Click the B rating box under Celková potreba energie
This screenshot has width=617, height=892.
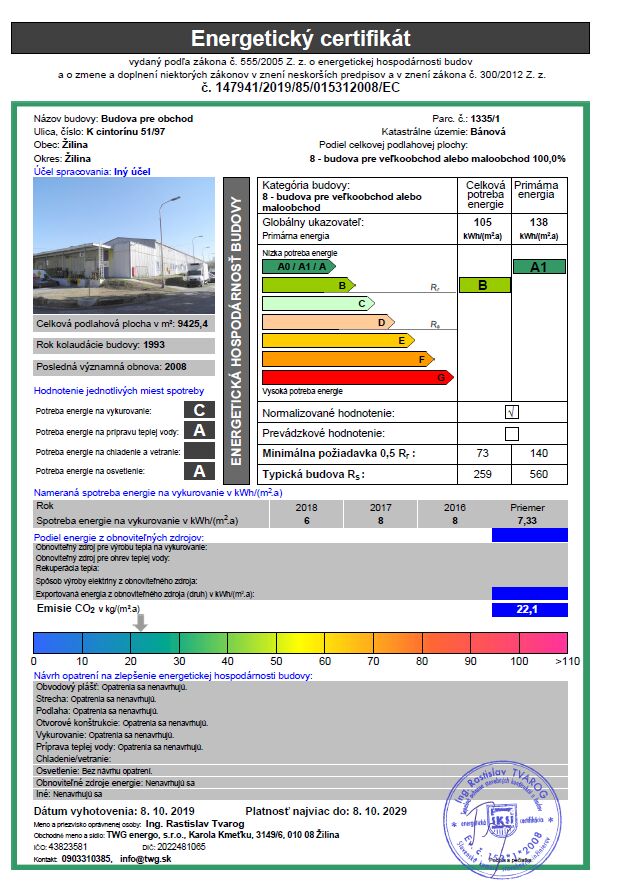coord(485,285)
